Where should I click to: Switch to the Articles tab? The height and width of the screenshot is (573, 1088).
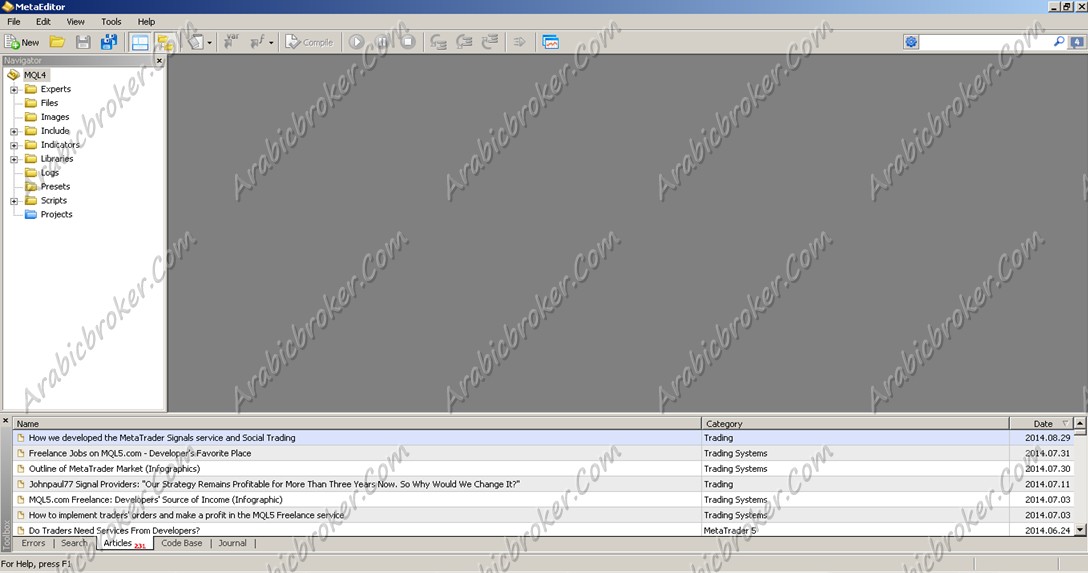pos(125,543)
